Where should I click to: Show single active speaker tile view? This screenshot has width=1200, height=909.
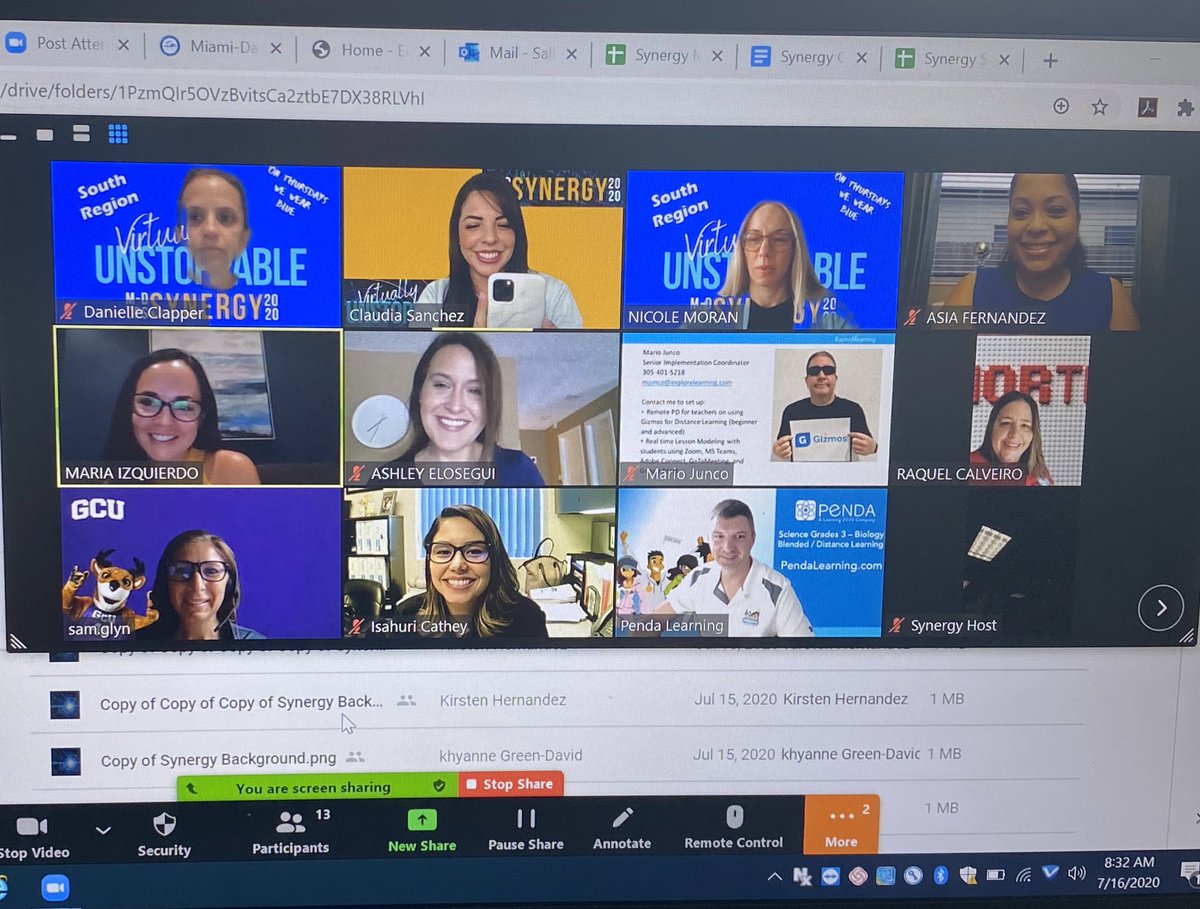[45, 134]
